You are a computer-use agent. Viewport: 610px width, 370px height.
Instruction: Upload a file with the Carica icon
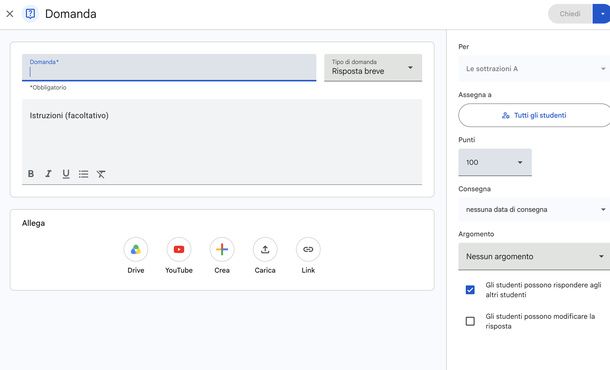point(265,249)
